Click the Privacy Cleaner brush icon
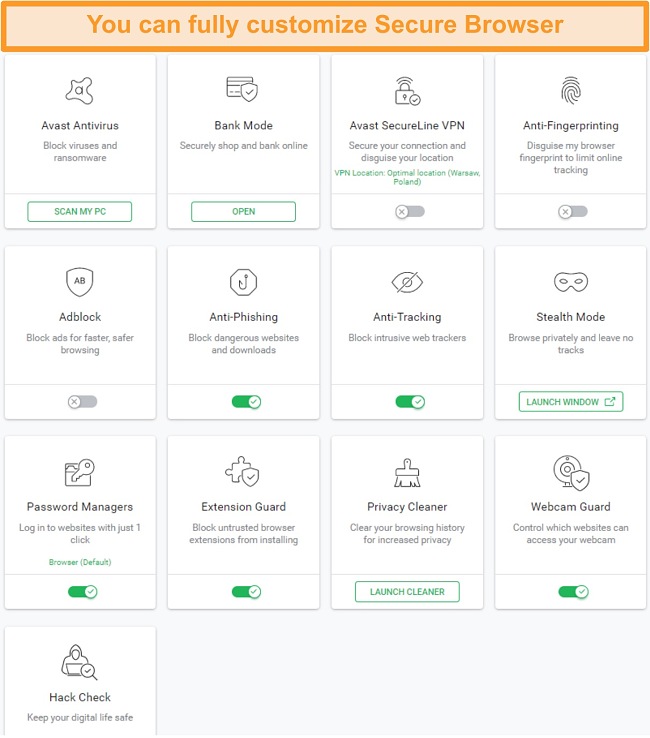Viewport: 650px width, 738px height. 407,473
